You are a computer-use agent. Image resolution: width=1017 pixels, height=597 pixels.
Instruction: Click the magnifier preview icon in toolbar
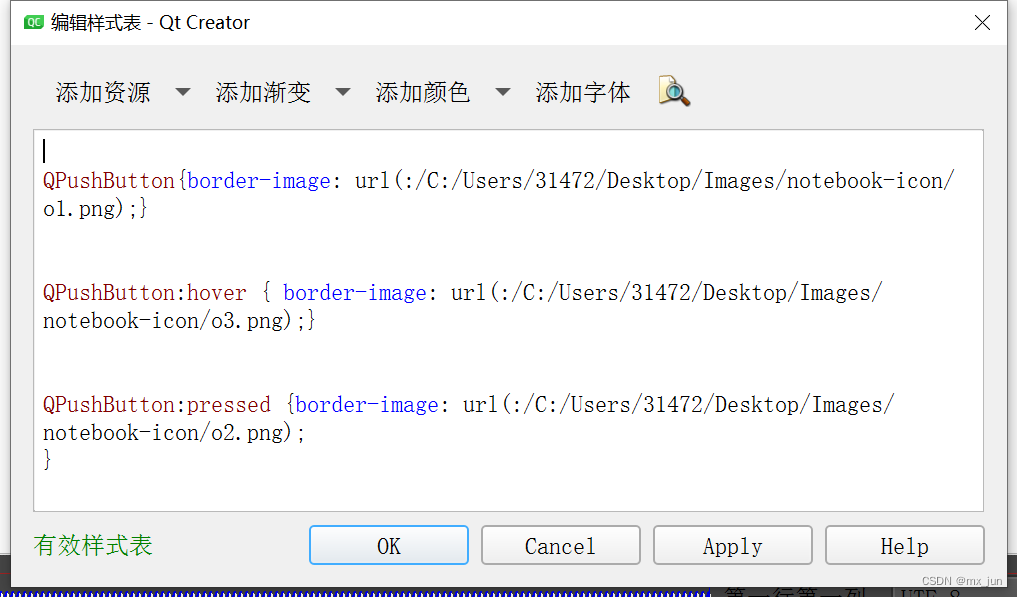pos(674,91)
